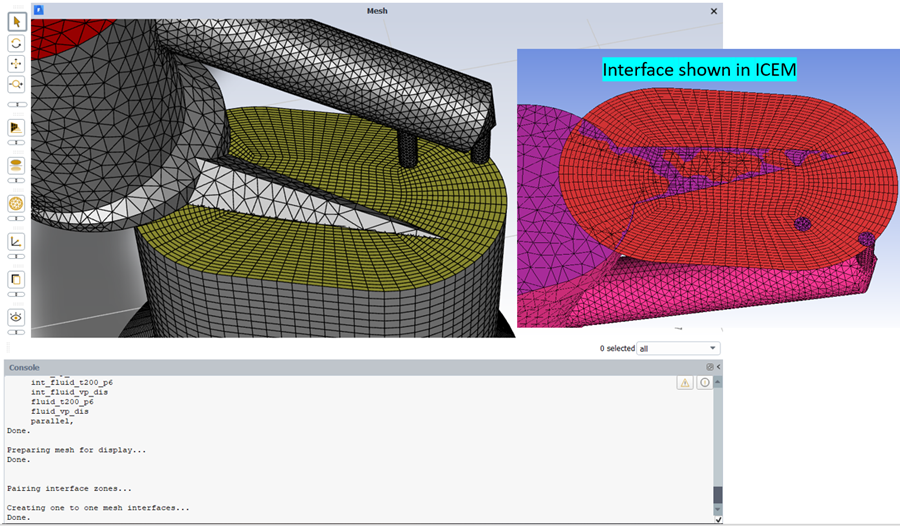Click the 'int_fluid_vp_dis' console line

69,392
